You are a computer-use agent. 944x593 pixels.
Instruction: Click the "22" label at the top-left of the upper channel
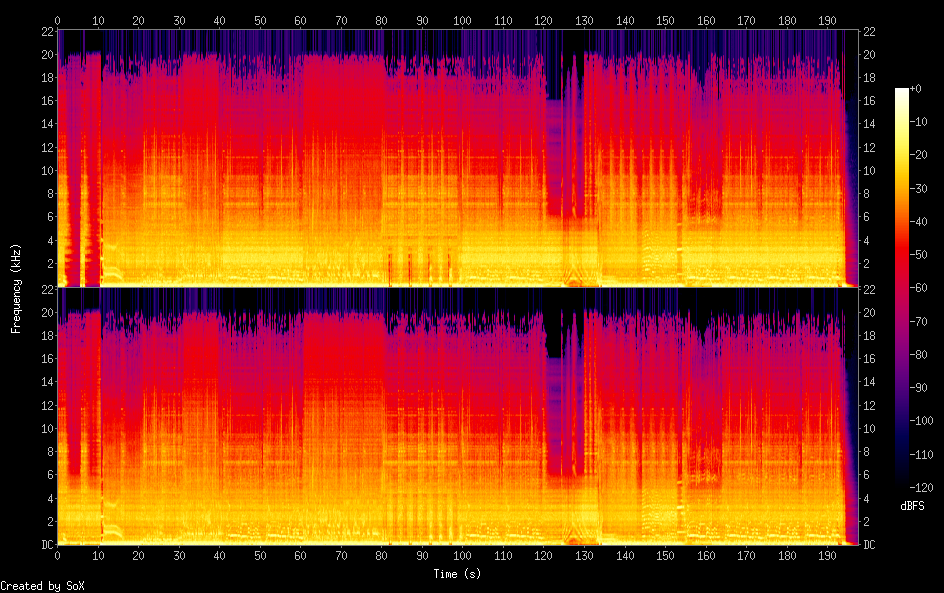[x=46, y=31]
